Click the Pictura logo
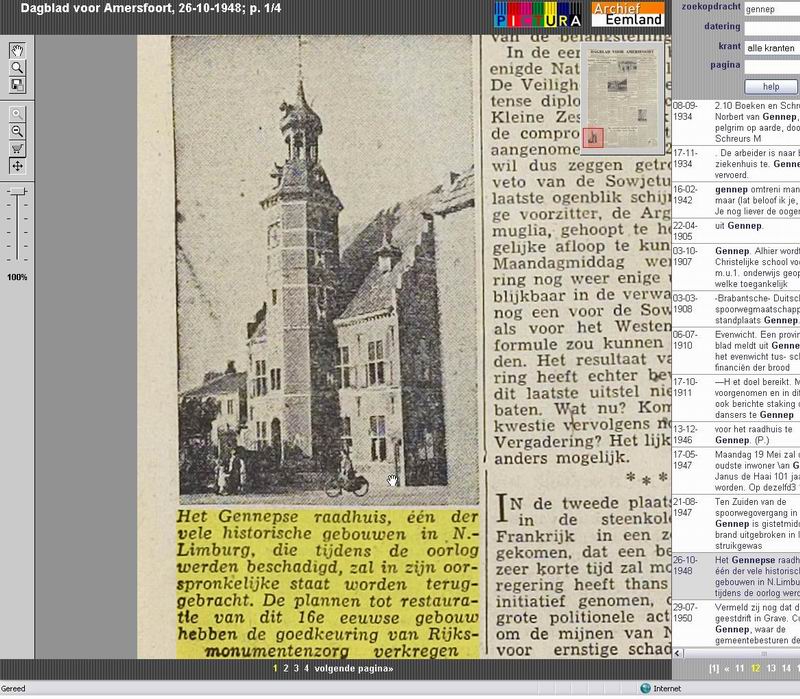Image resolution: width=800 pixels, height=699 pixels. pyautogui.click(x=538, y=14)
